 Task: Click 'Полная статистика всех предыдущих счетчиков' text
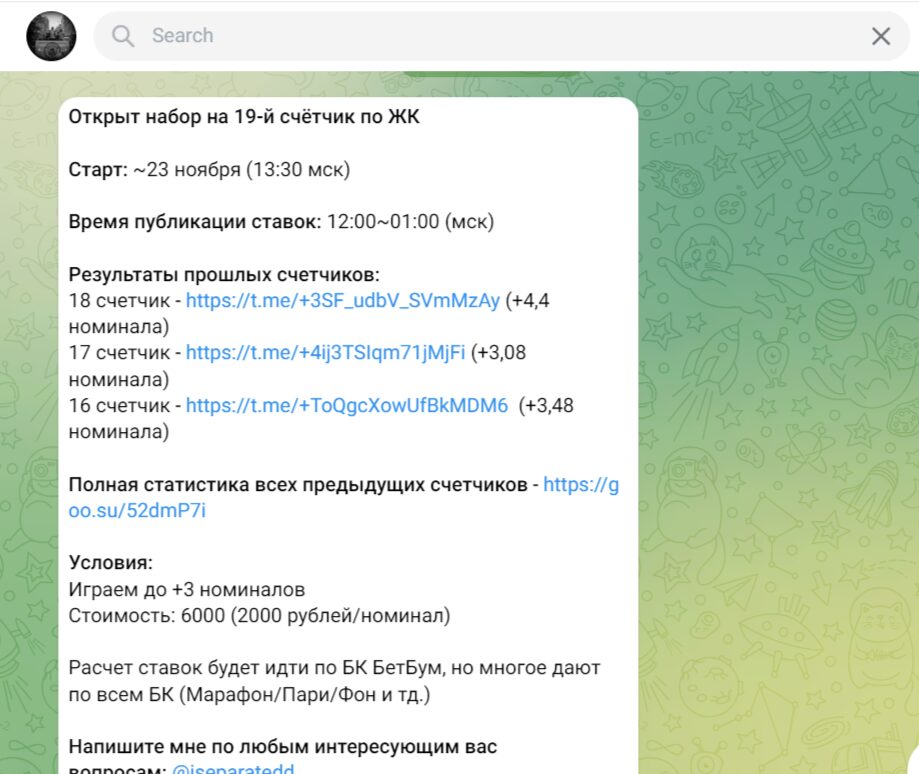pyautogui.click(x=298, y=485)
